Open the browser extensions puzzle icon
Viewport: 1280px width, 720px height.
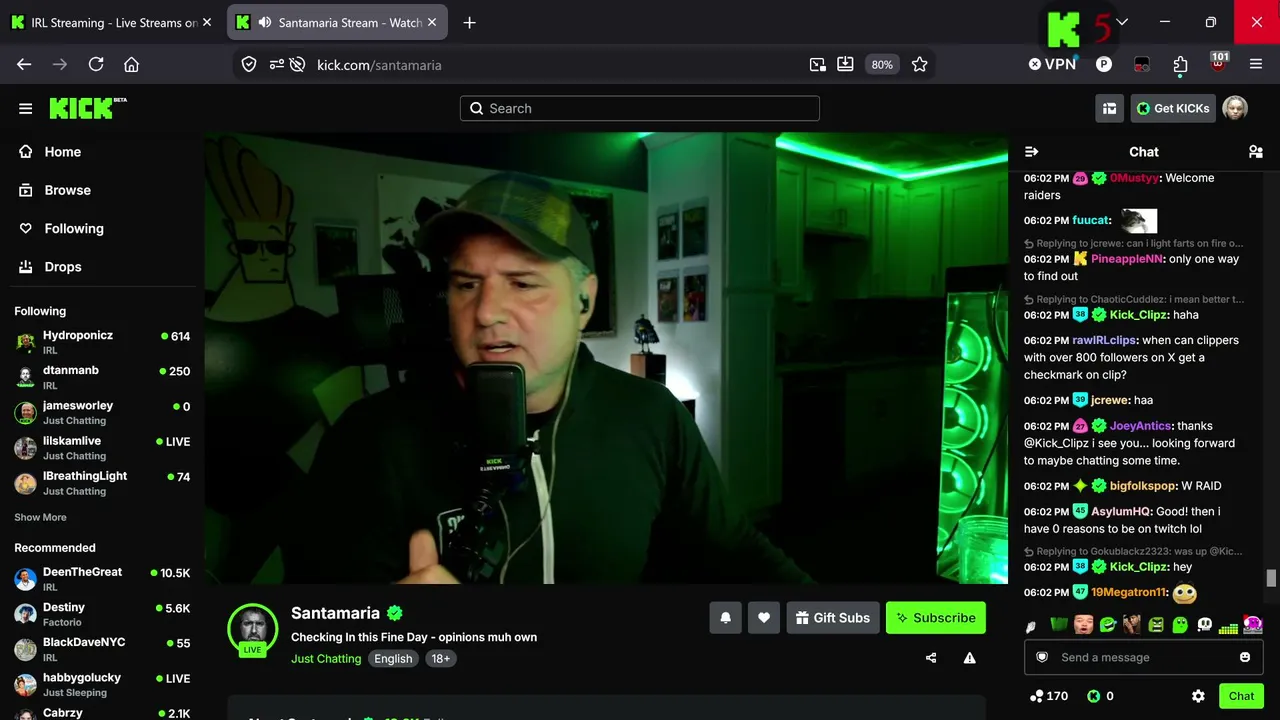(1180, 65)
